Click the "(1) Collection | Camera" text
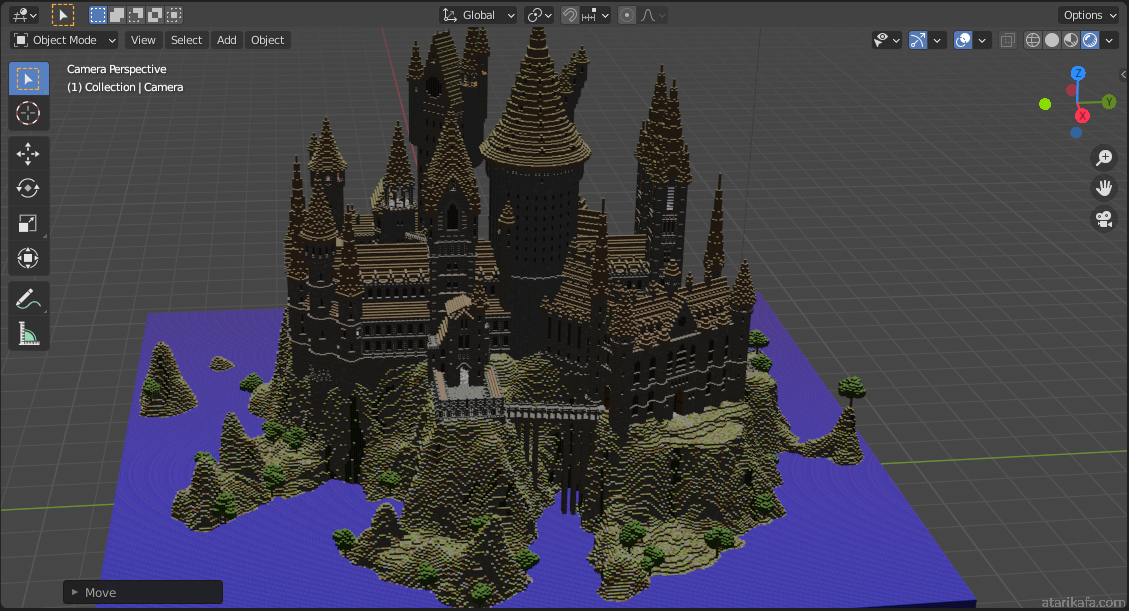 tap(125, 87)
